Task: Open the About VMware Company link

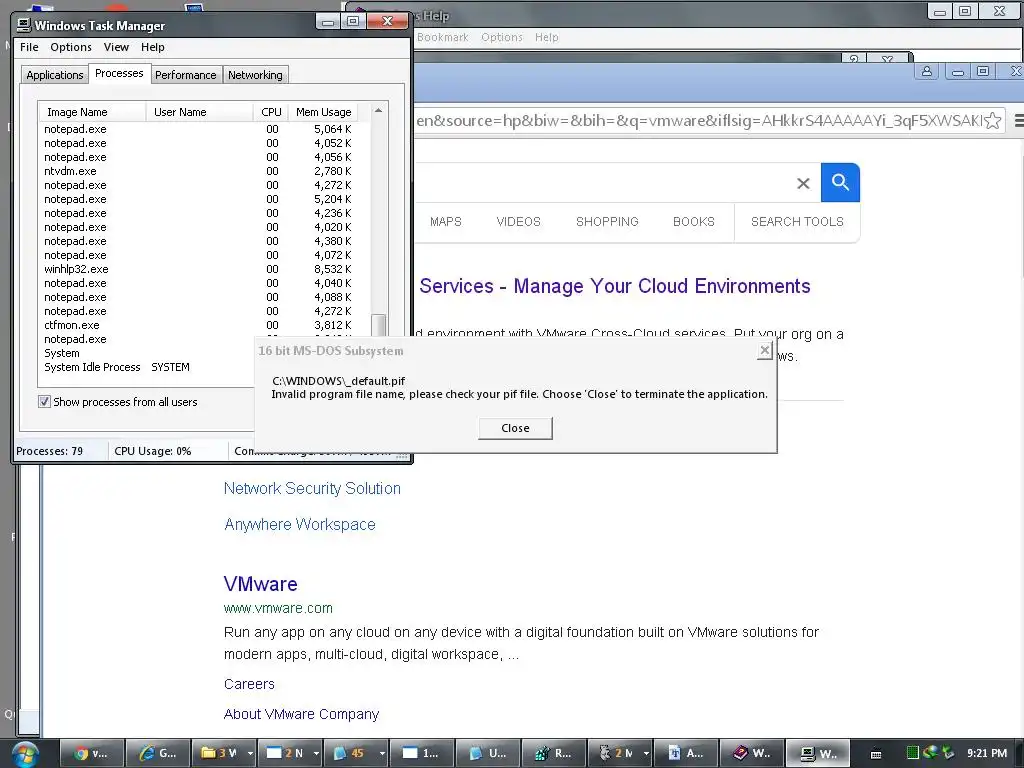Action: click(301, 714)
